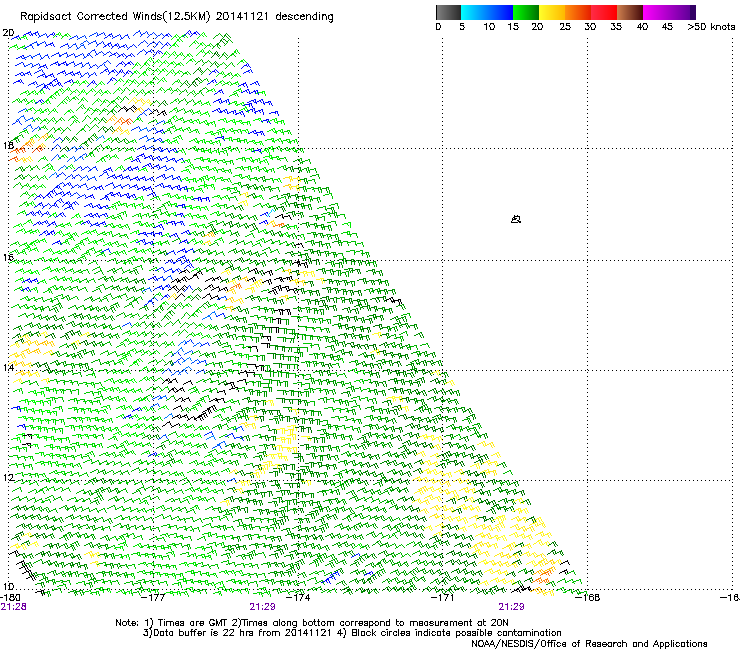This screenshot has width=740, height=650.
Task: Pick the cyan-blue 5–15 knots legend band
Action: pyautogui.click(x=487, y=12)
